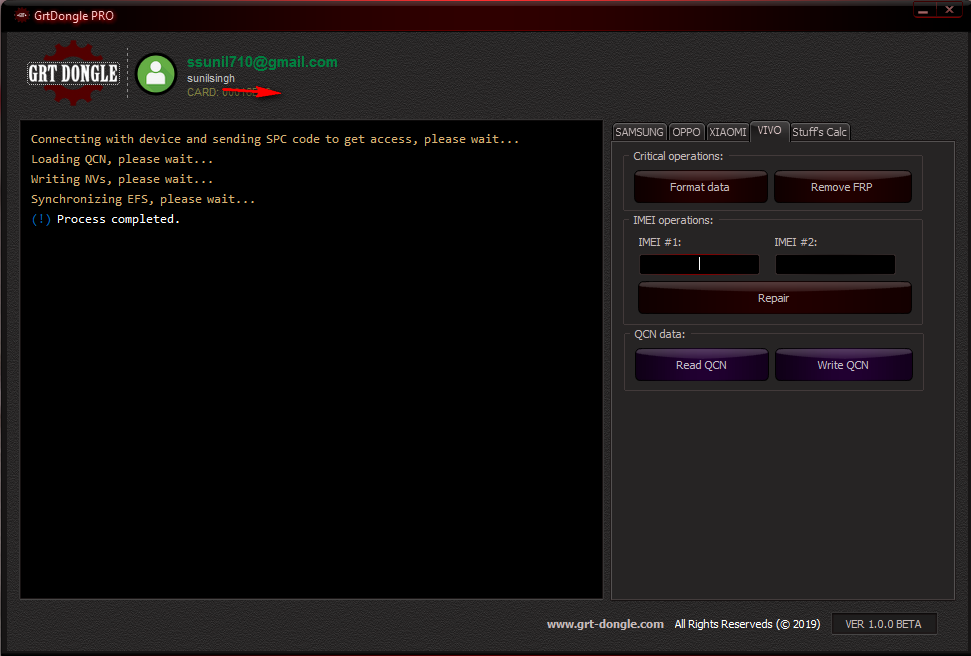The width and height of the screenshot is (971, 656).
Task: Click the 'Synchronizing EFS, please wait...' log line
Action: (x=143, y=199)
